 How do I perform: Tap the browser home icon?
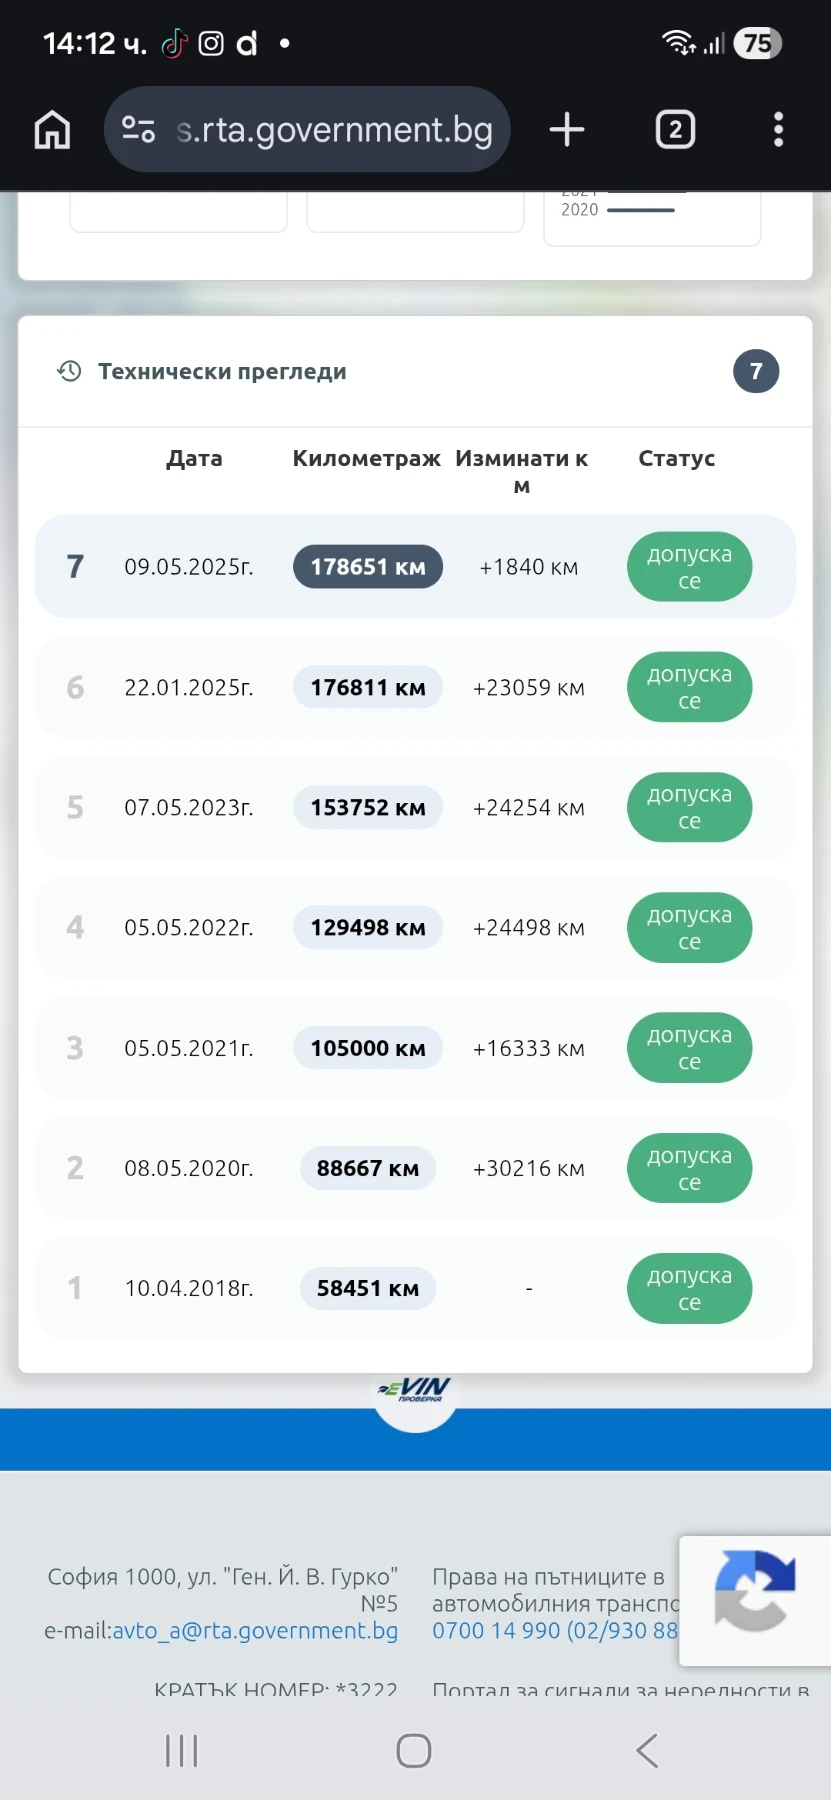(x=52, y=130)
